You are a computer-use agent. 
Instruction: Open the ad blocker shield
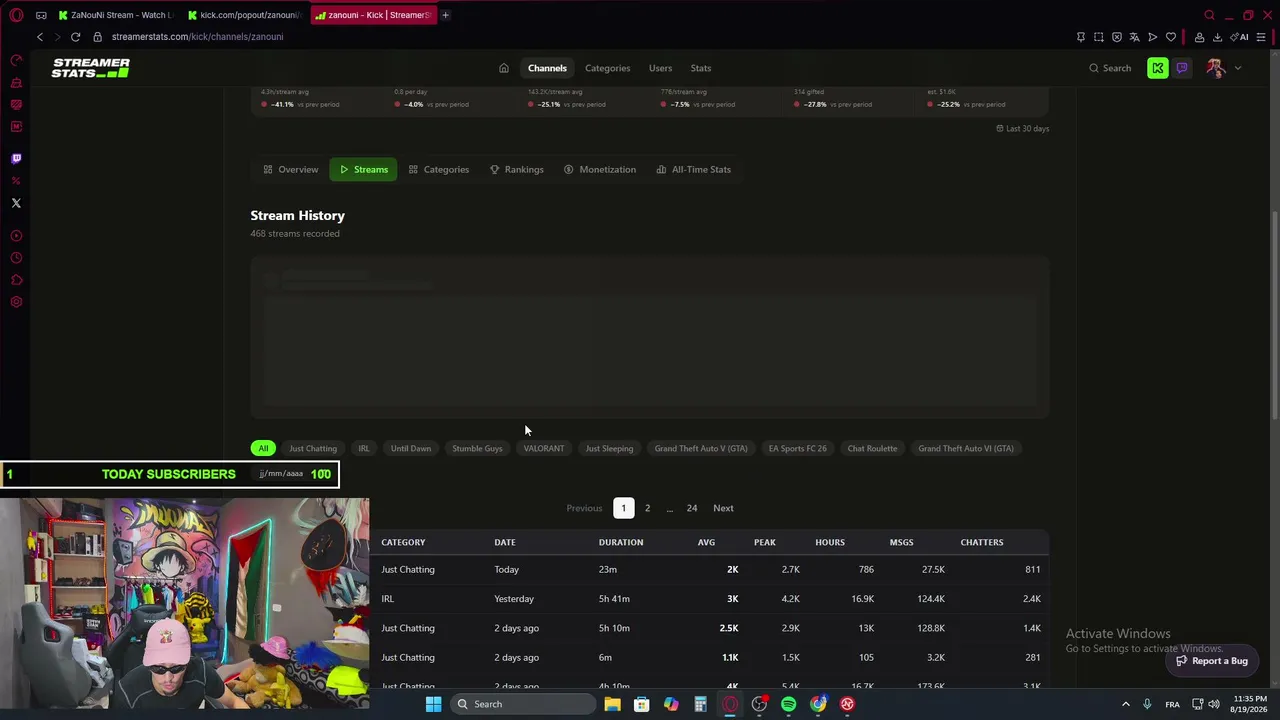click(x=1117, y=37)
